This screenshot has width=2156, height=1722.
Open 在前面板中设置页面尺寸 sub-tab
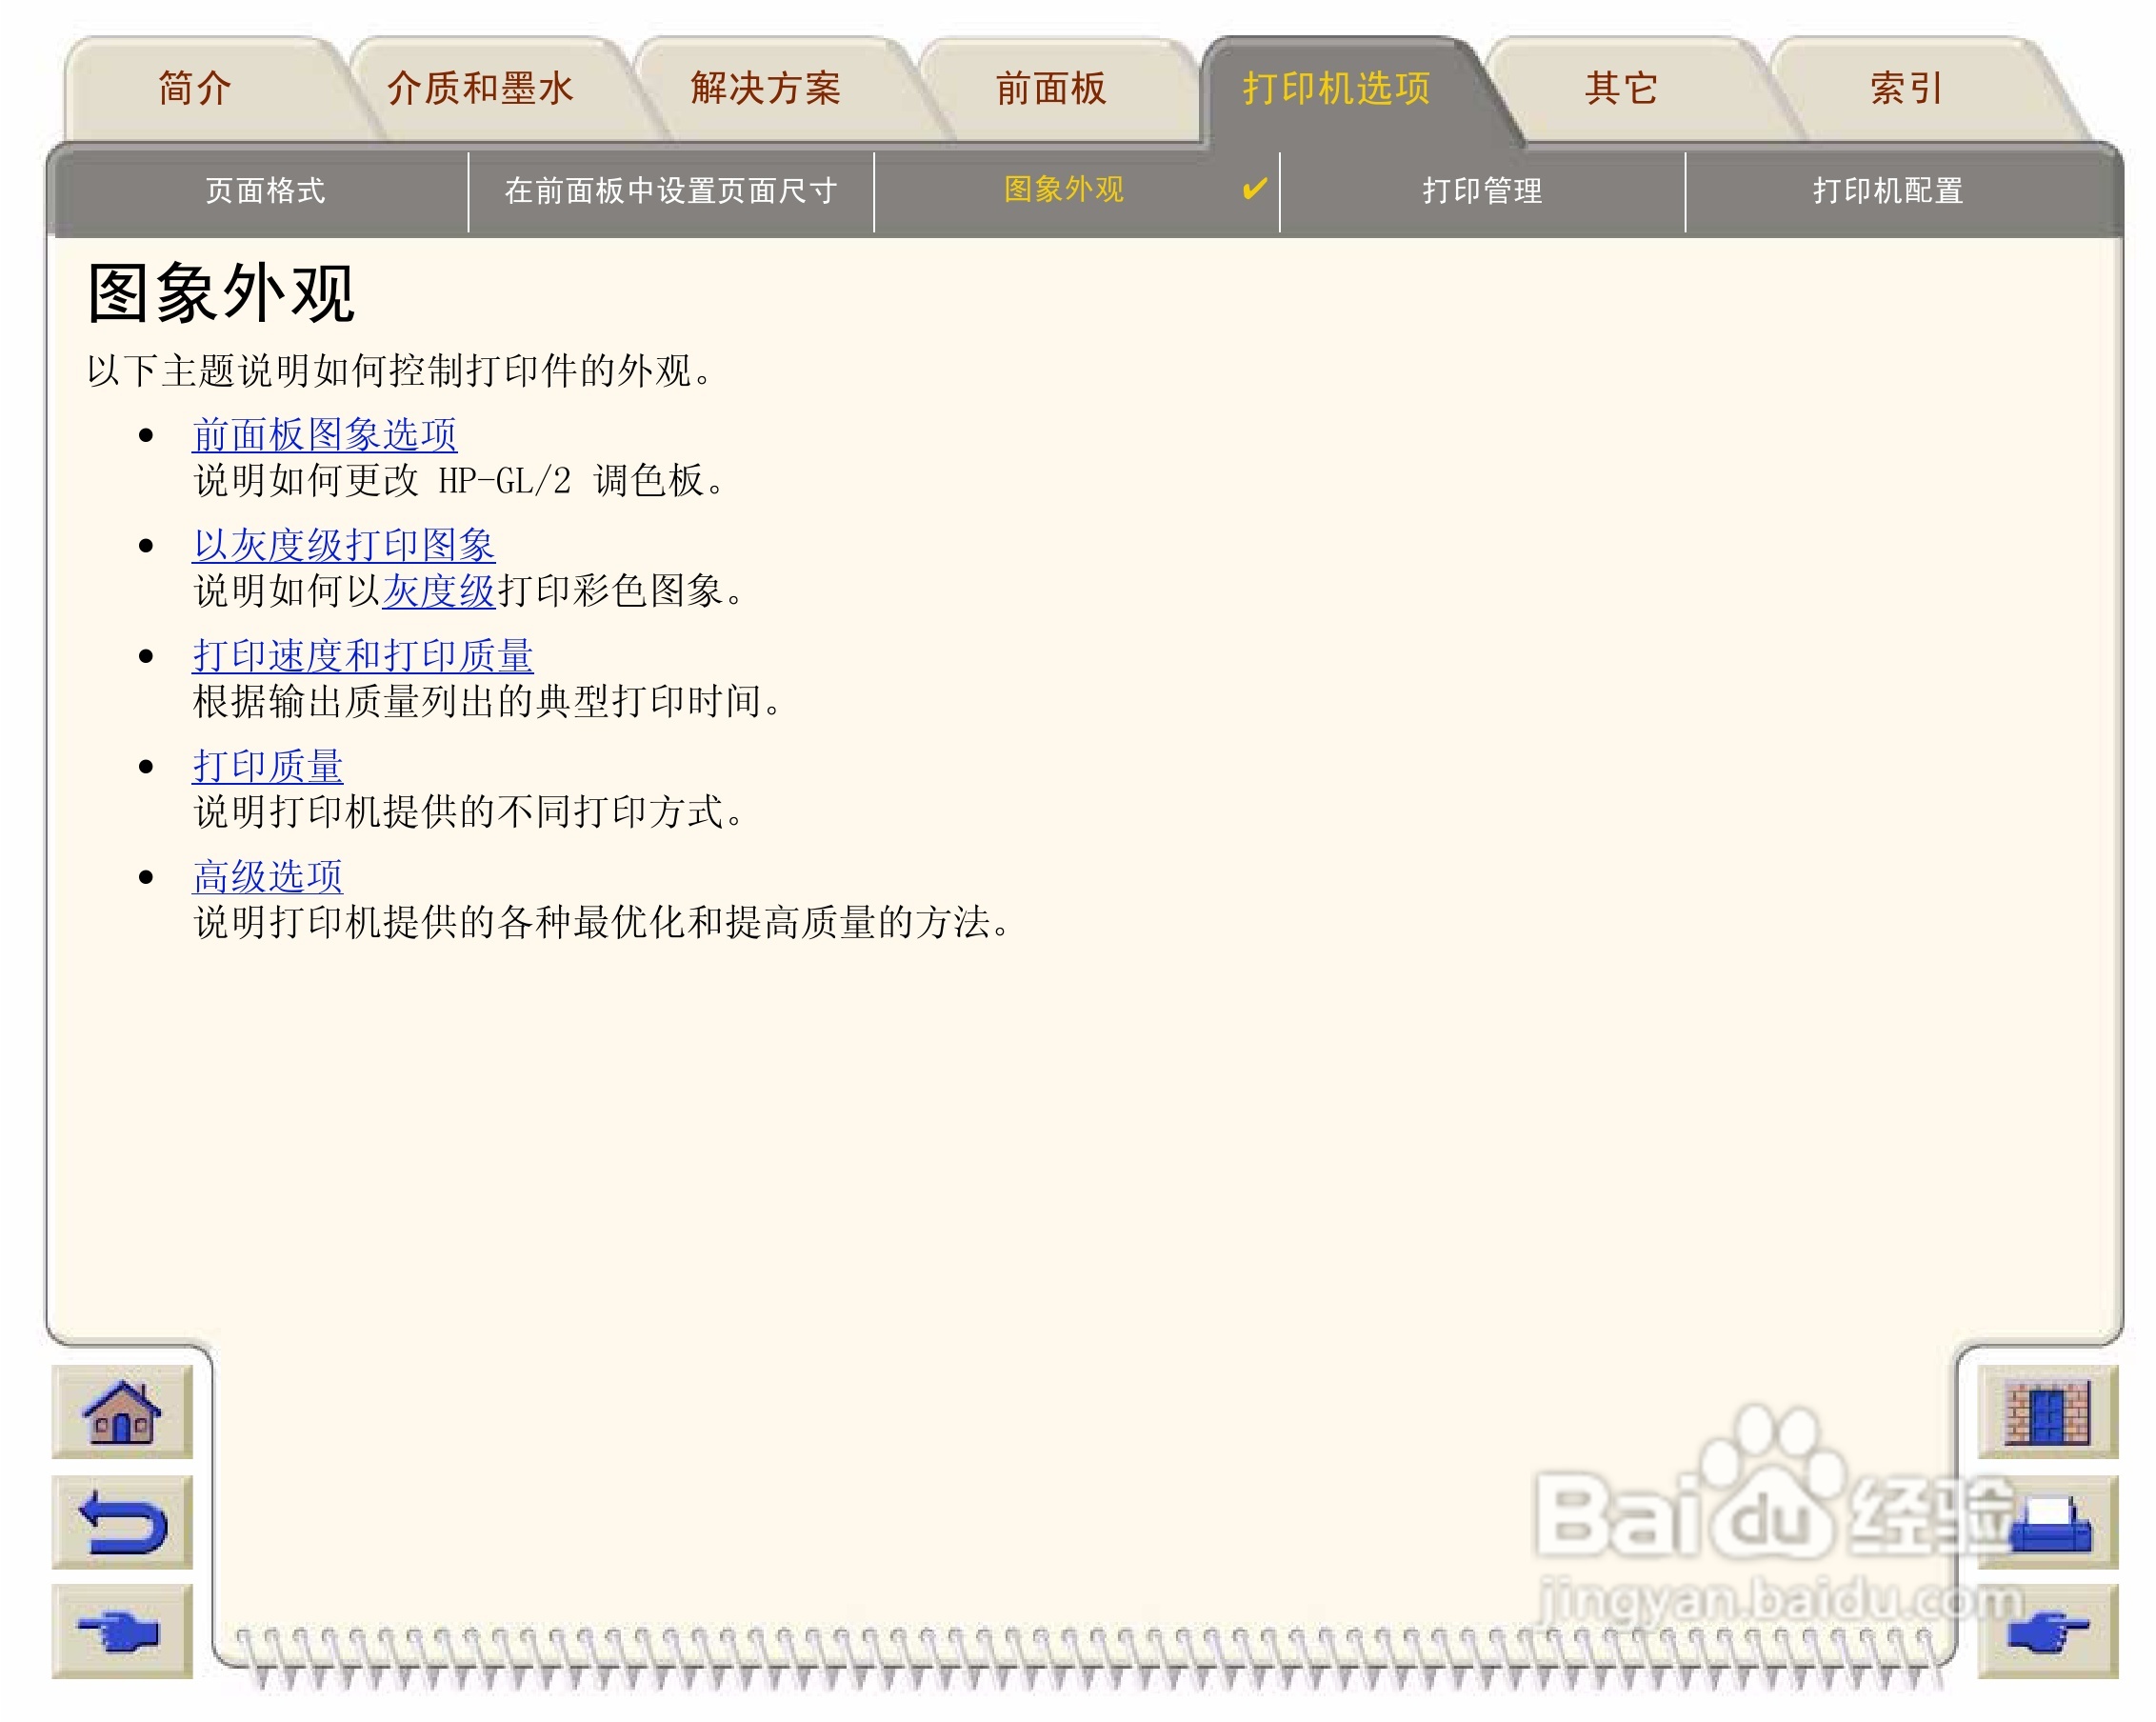(x=670, y=191)
